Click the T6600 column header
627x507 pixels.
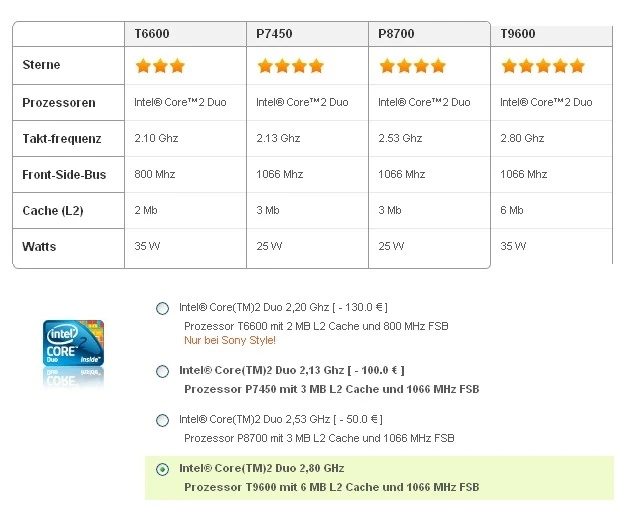coord(152,34)
